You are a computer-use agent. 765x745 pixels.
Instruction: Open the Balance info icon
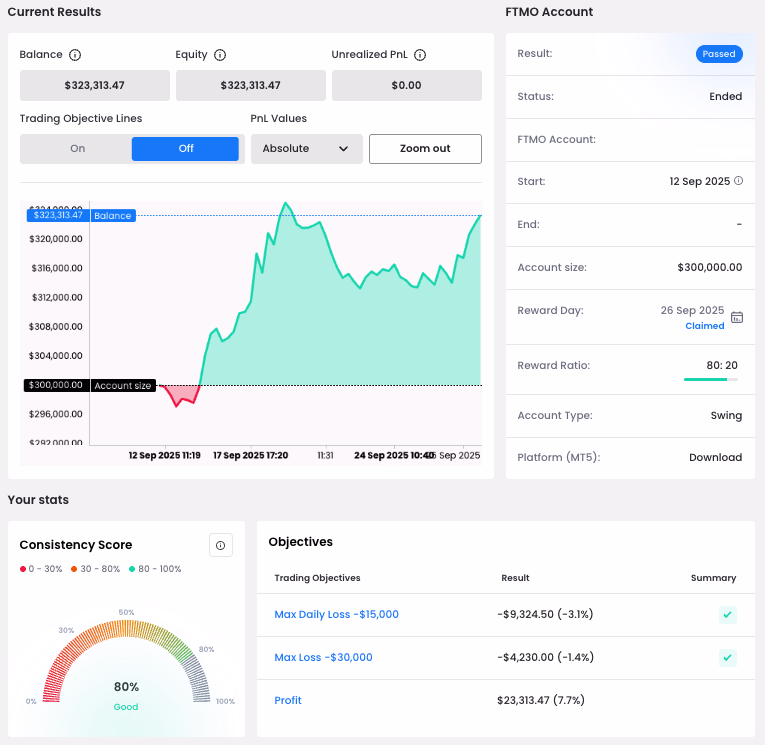(x=75, y=55)
